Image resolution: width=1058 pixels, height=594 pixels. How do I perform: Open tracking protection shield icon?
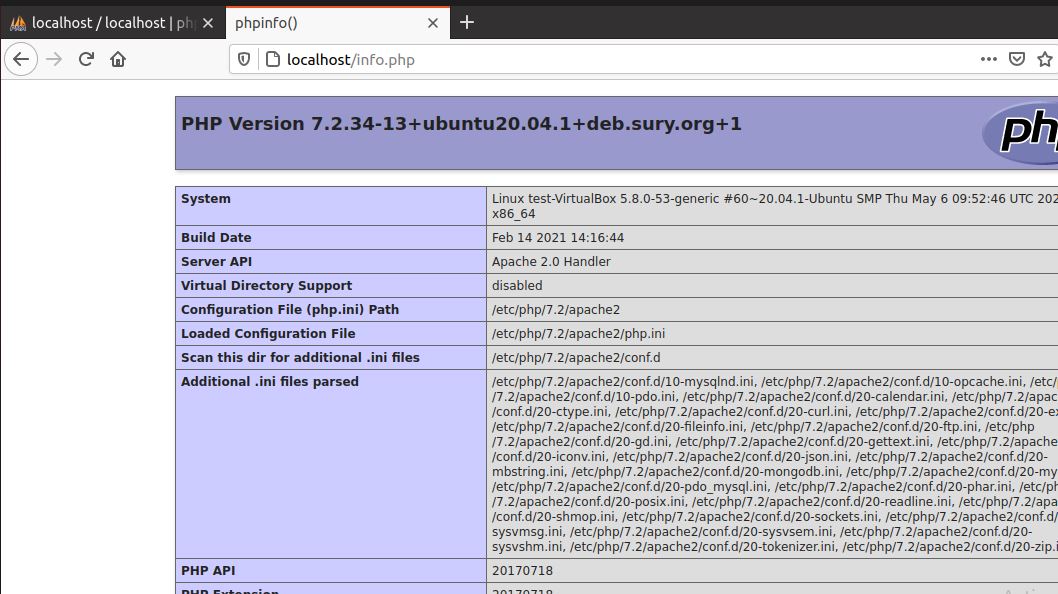tap(244, 59)
